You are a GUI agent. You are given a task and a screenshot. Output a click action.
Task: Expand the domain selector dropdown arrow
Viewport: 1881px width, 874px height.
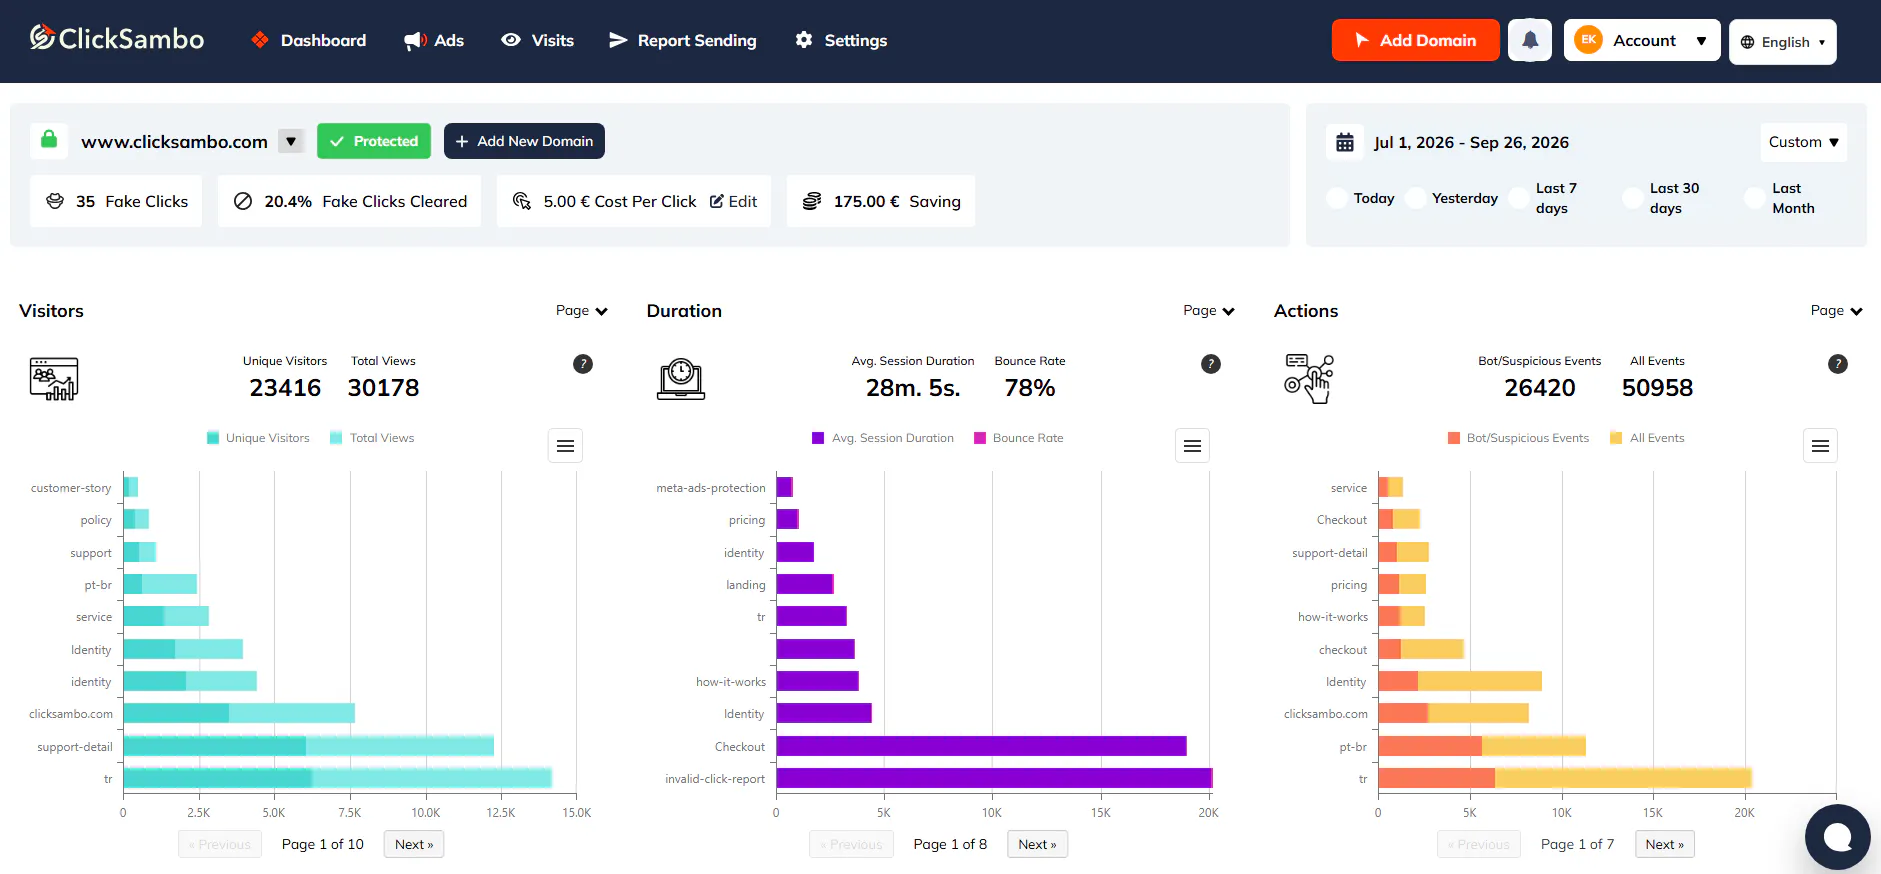291,141
